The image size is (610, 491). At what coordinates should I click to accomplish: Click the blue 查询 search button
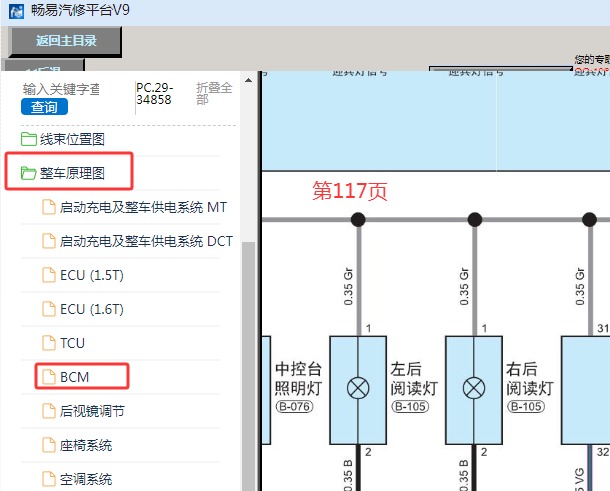(44, 107)
